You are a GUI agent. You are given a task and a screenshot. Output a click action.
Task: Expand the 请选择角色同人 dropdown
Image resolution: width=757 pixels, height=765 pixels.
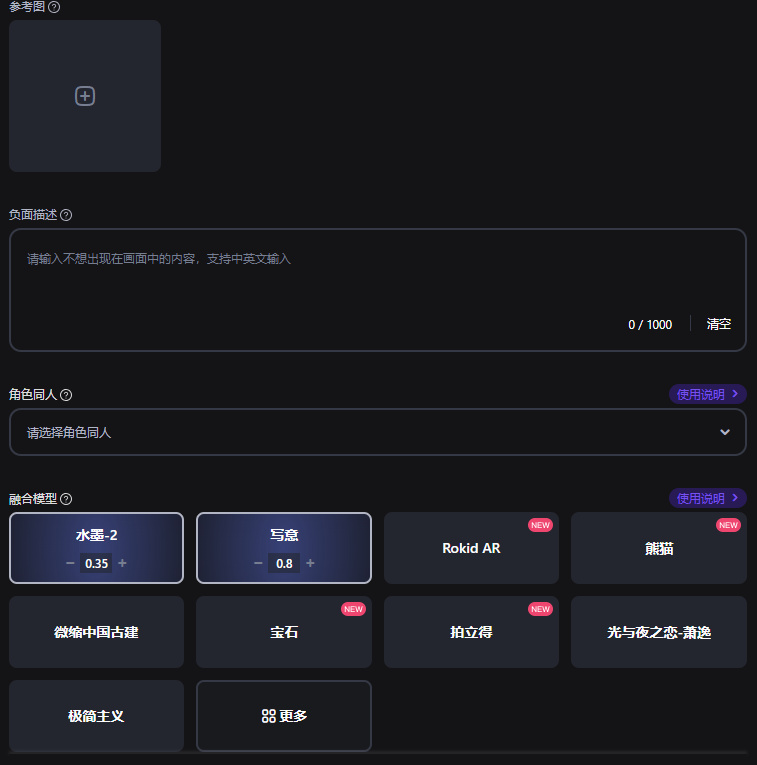click(378, 432)
